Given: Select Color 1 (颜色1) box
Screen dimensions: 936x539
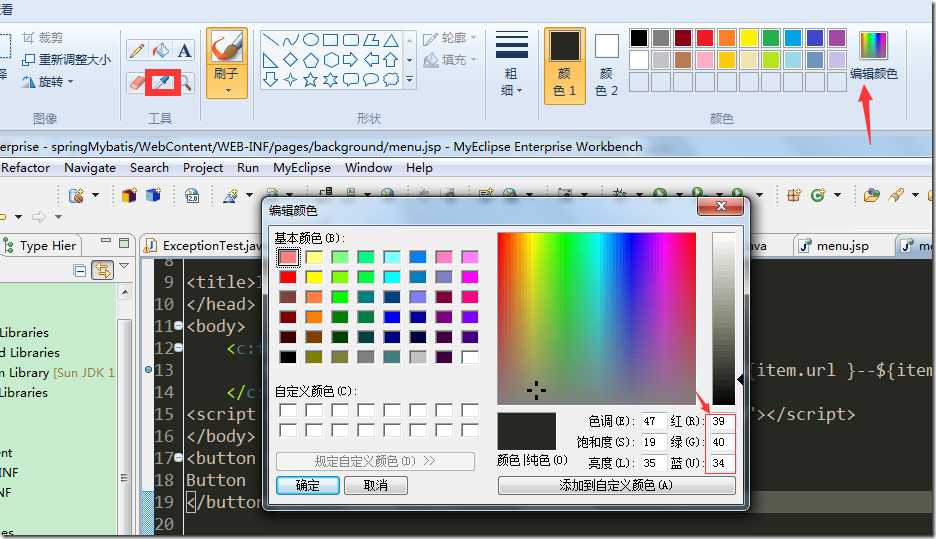Looking at the screenshot, I should [x=565, y=65].
